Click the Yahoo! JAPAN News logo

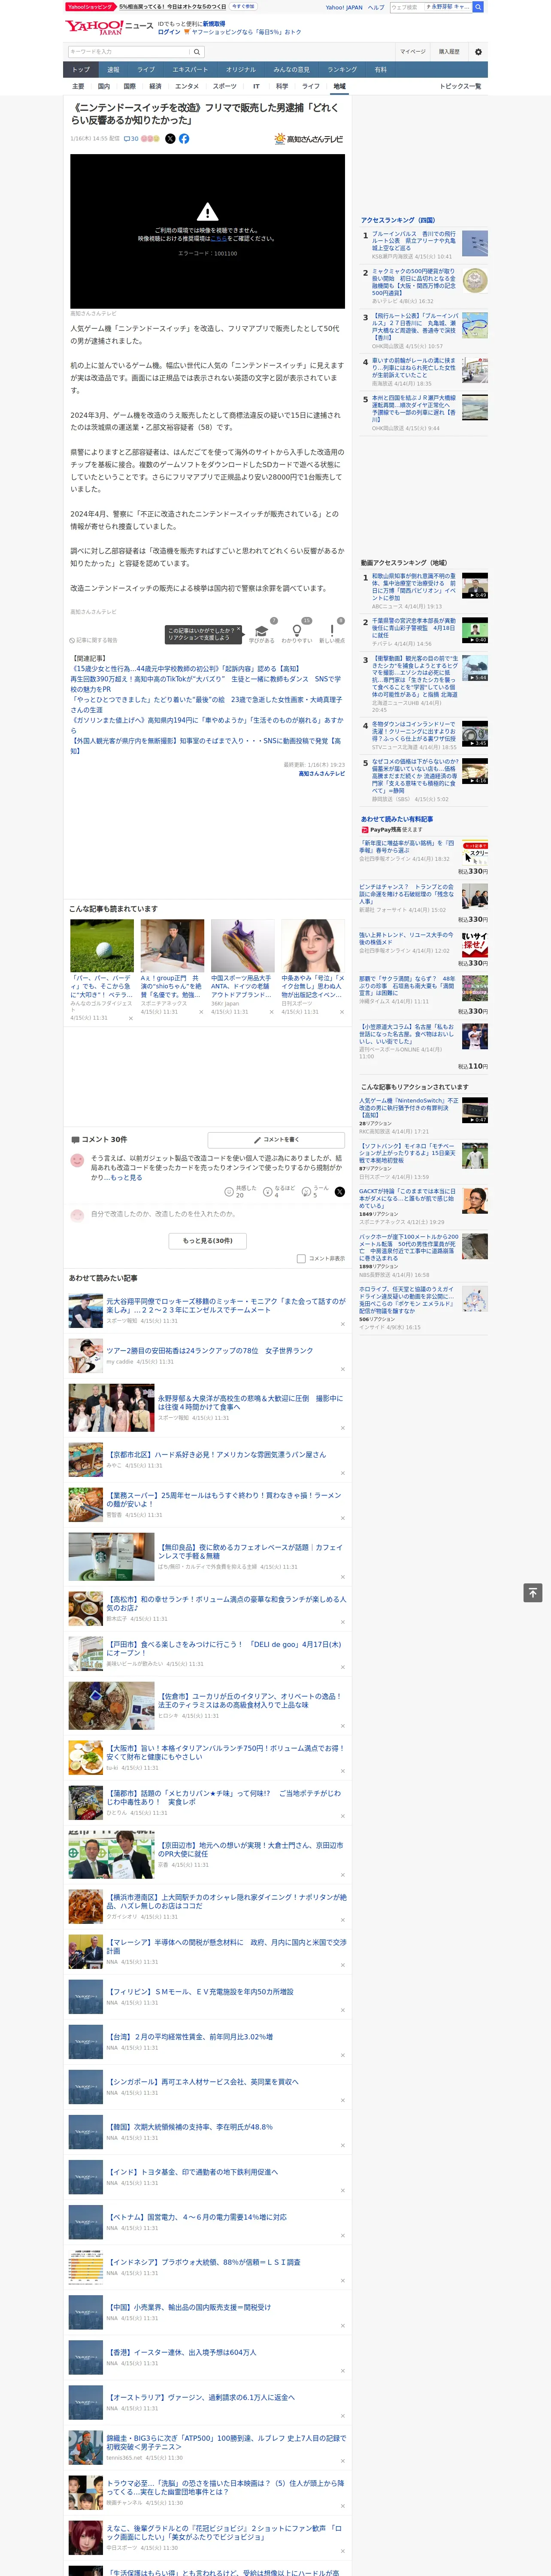coord(109,26)
